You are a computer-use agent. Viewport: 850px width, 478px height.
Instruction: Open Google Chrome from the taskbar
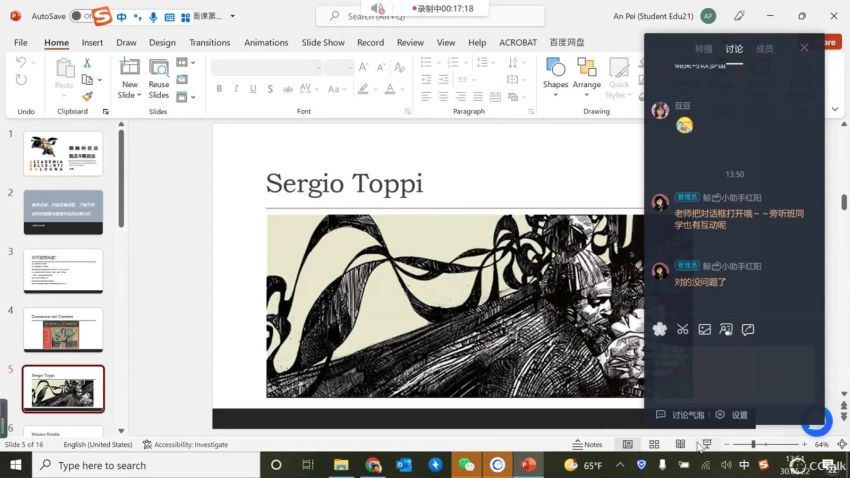(x=373, y=465)
